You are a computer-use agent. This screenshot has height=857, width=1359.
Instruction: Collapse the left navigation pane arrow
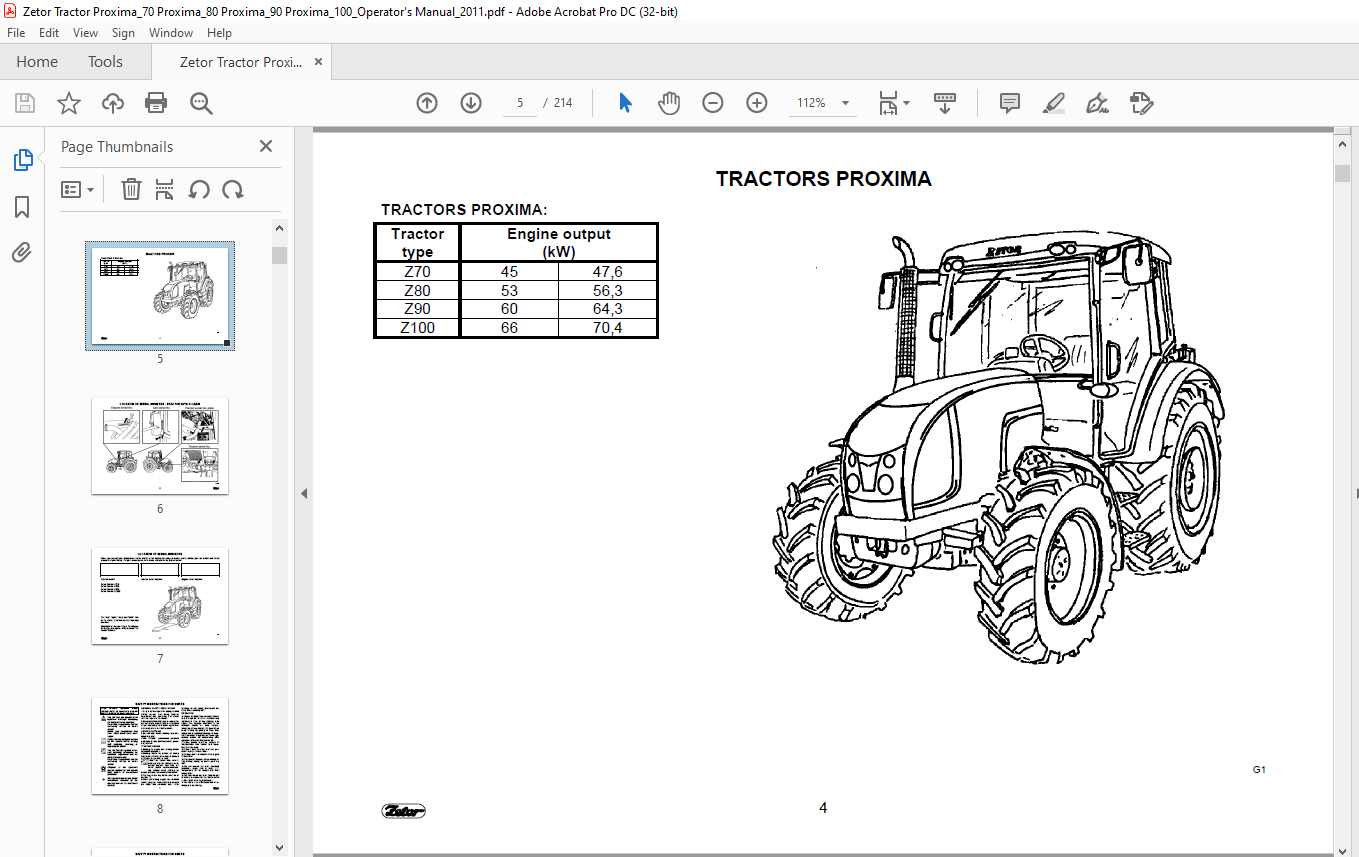304,493
